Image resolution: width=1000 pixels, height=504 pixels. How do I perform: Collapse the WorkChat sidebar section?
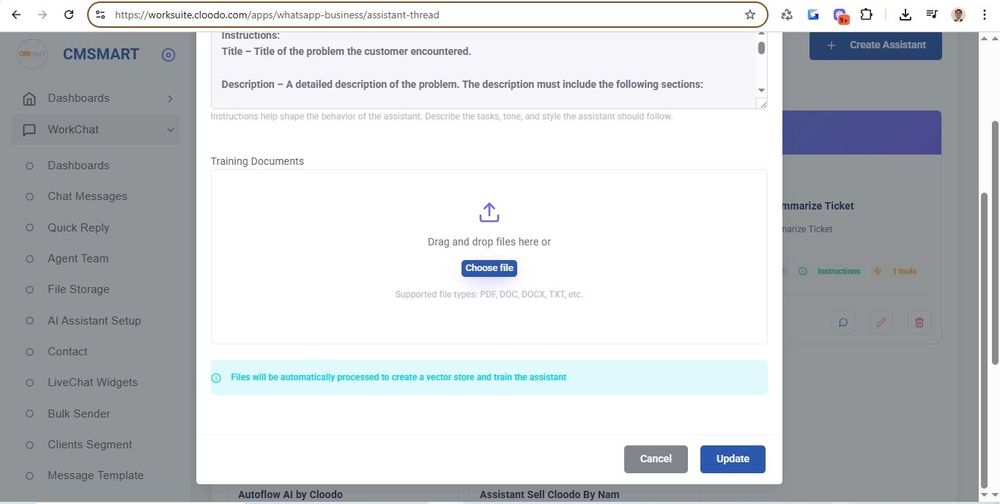(x=98, y=129)
